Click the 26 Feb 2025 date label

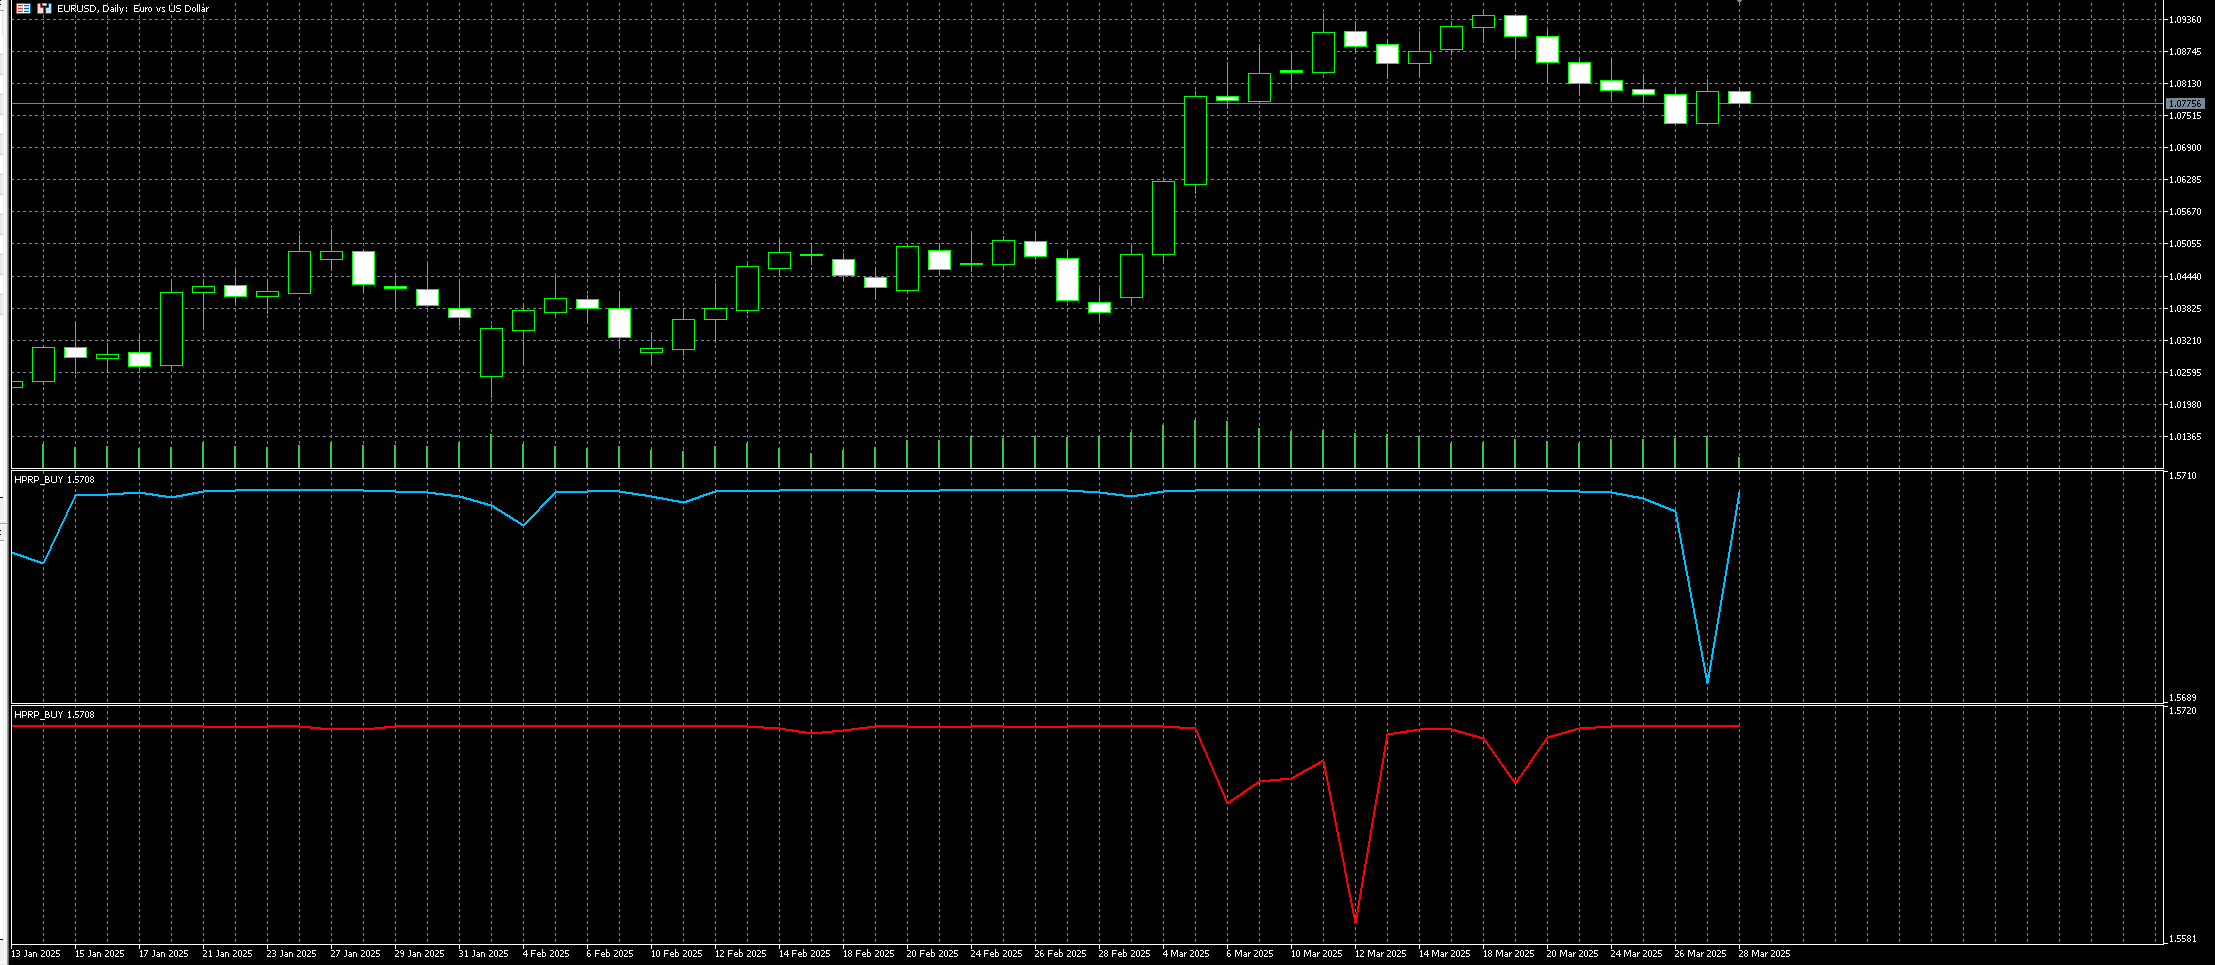1060,954
